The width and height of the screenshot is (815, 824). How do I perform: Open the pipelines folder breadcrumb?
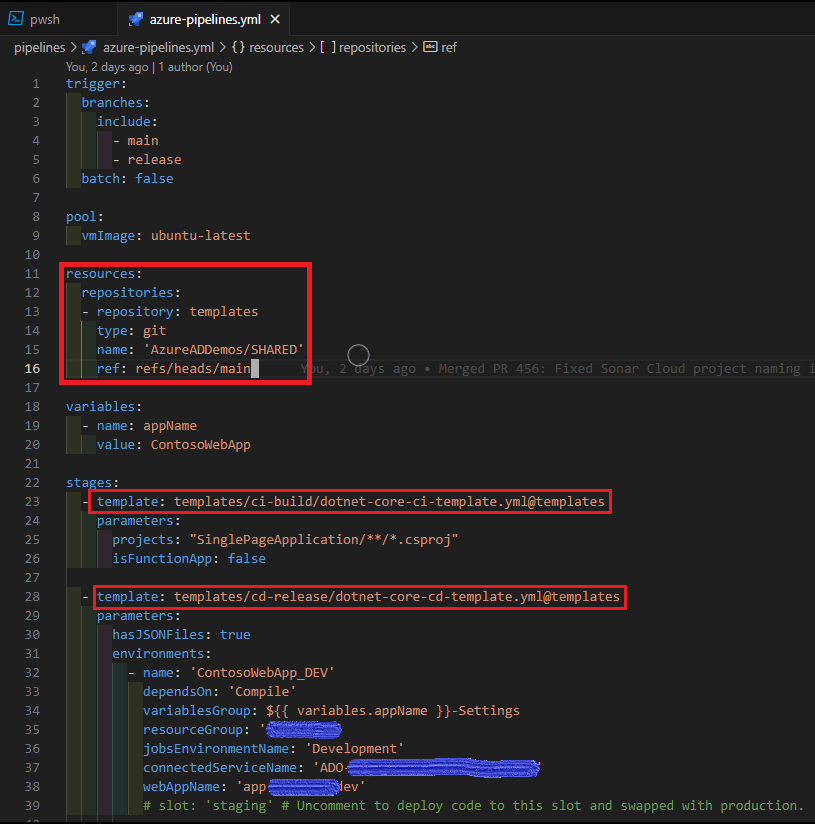point(39,47)
